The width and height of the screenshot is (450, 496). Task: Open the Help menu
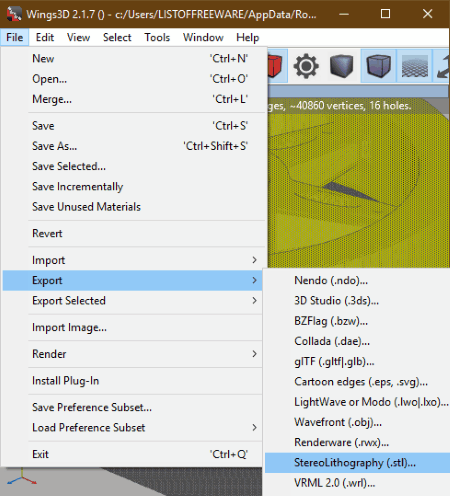coord(247,37)
